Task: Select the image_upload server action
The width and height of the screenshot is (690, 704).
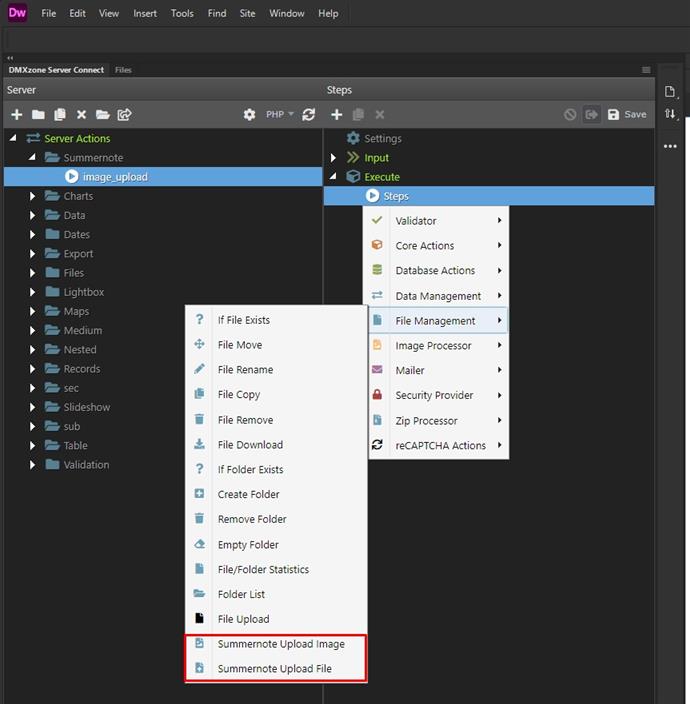Action: (x=163, y=177)
